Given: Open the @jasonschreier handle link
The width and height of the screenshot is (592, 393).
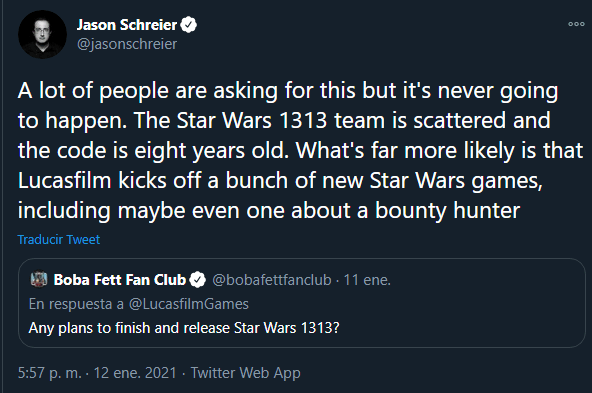Looking at the screenshot, I should 127,44.
